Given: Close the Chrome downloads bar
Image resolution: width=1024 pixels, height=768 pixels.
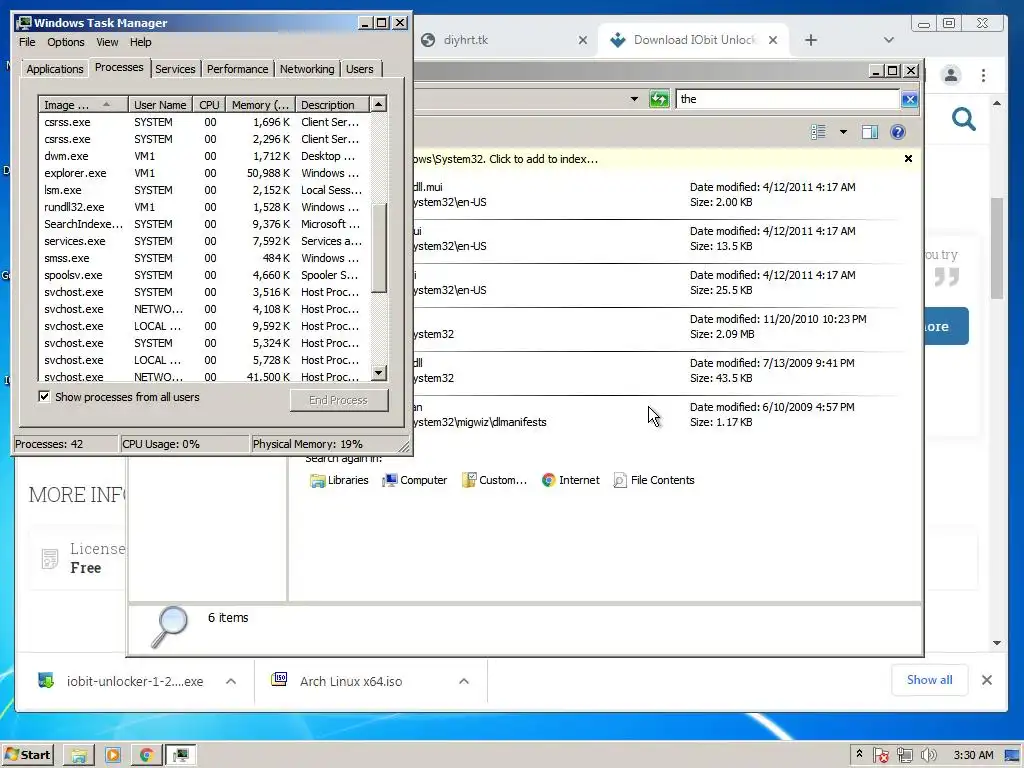Looking at the screenshot, I should (987, 680).
